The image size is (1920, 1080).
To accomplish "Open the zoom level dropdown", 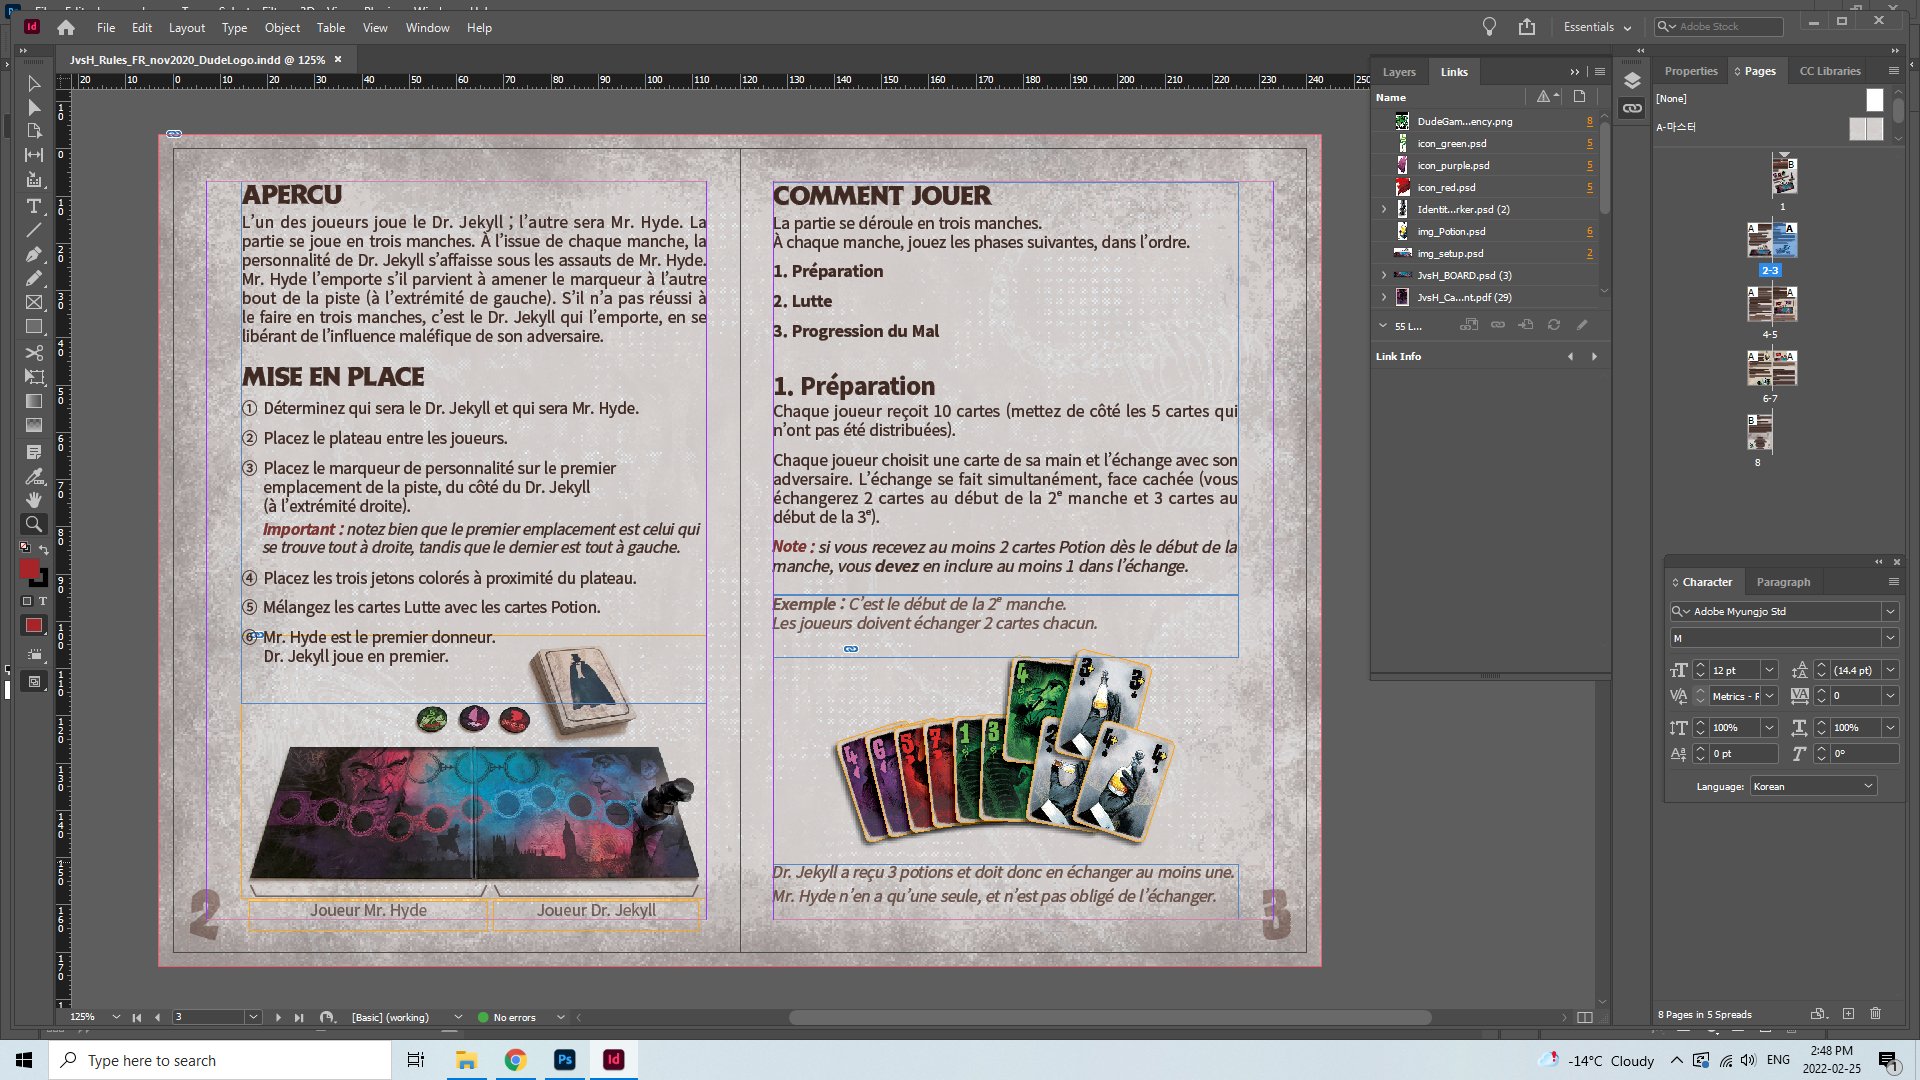I will pos(116,1017).
